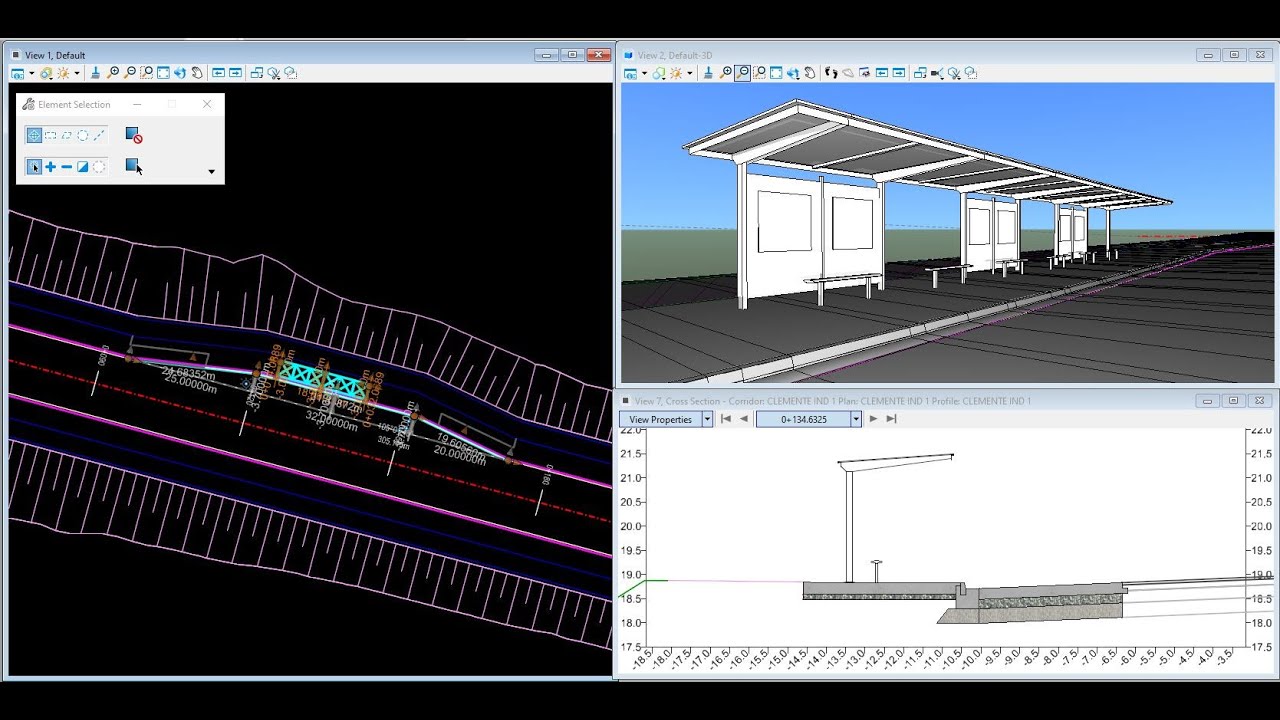The height and width of the screenshot is (720, 1280).
Task: Choose Circle selection method in Element Selection
Action: pos(83,135)
